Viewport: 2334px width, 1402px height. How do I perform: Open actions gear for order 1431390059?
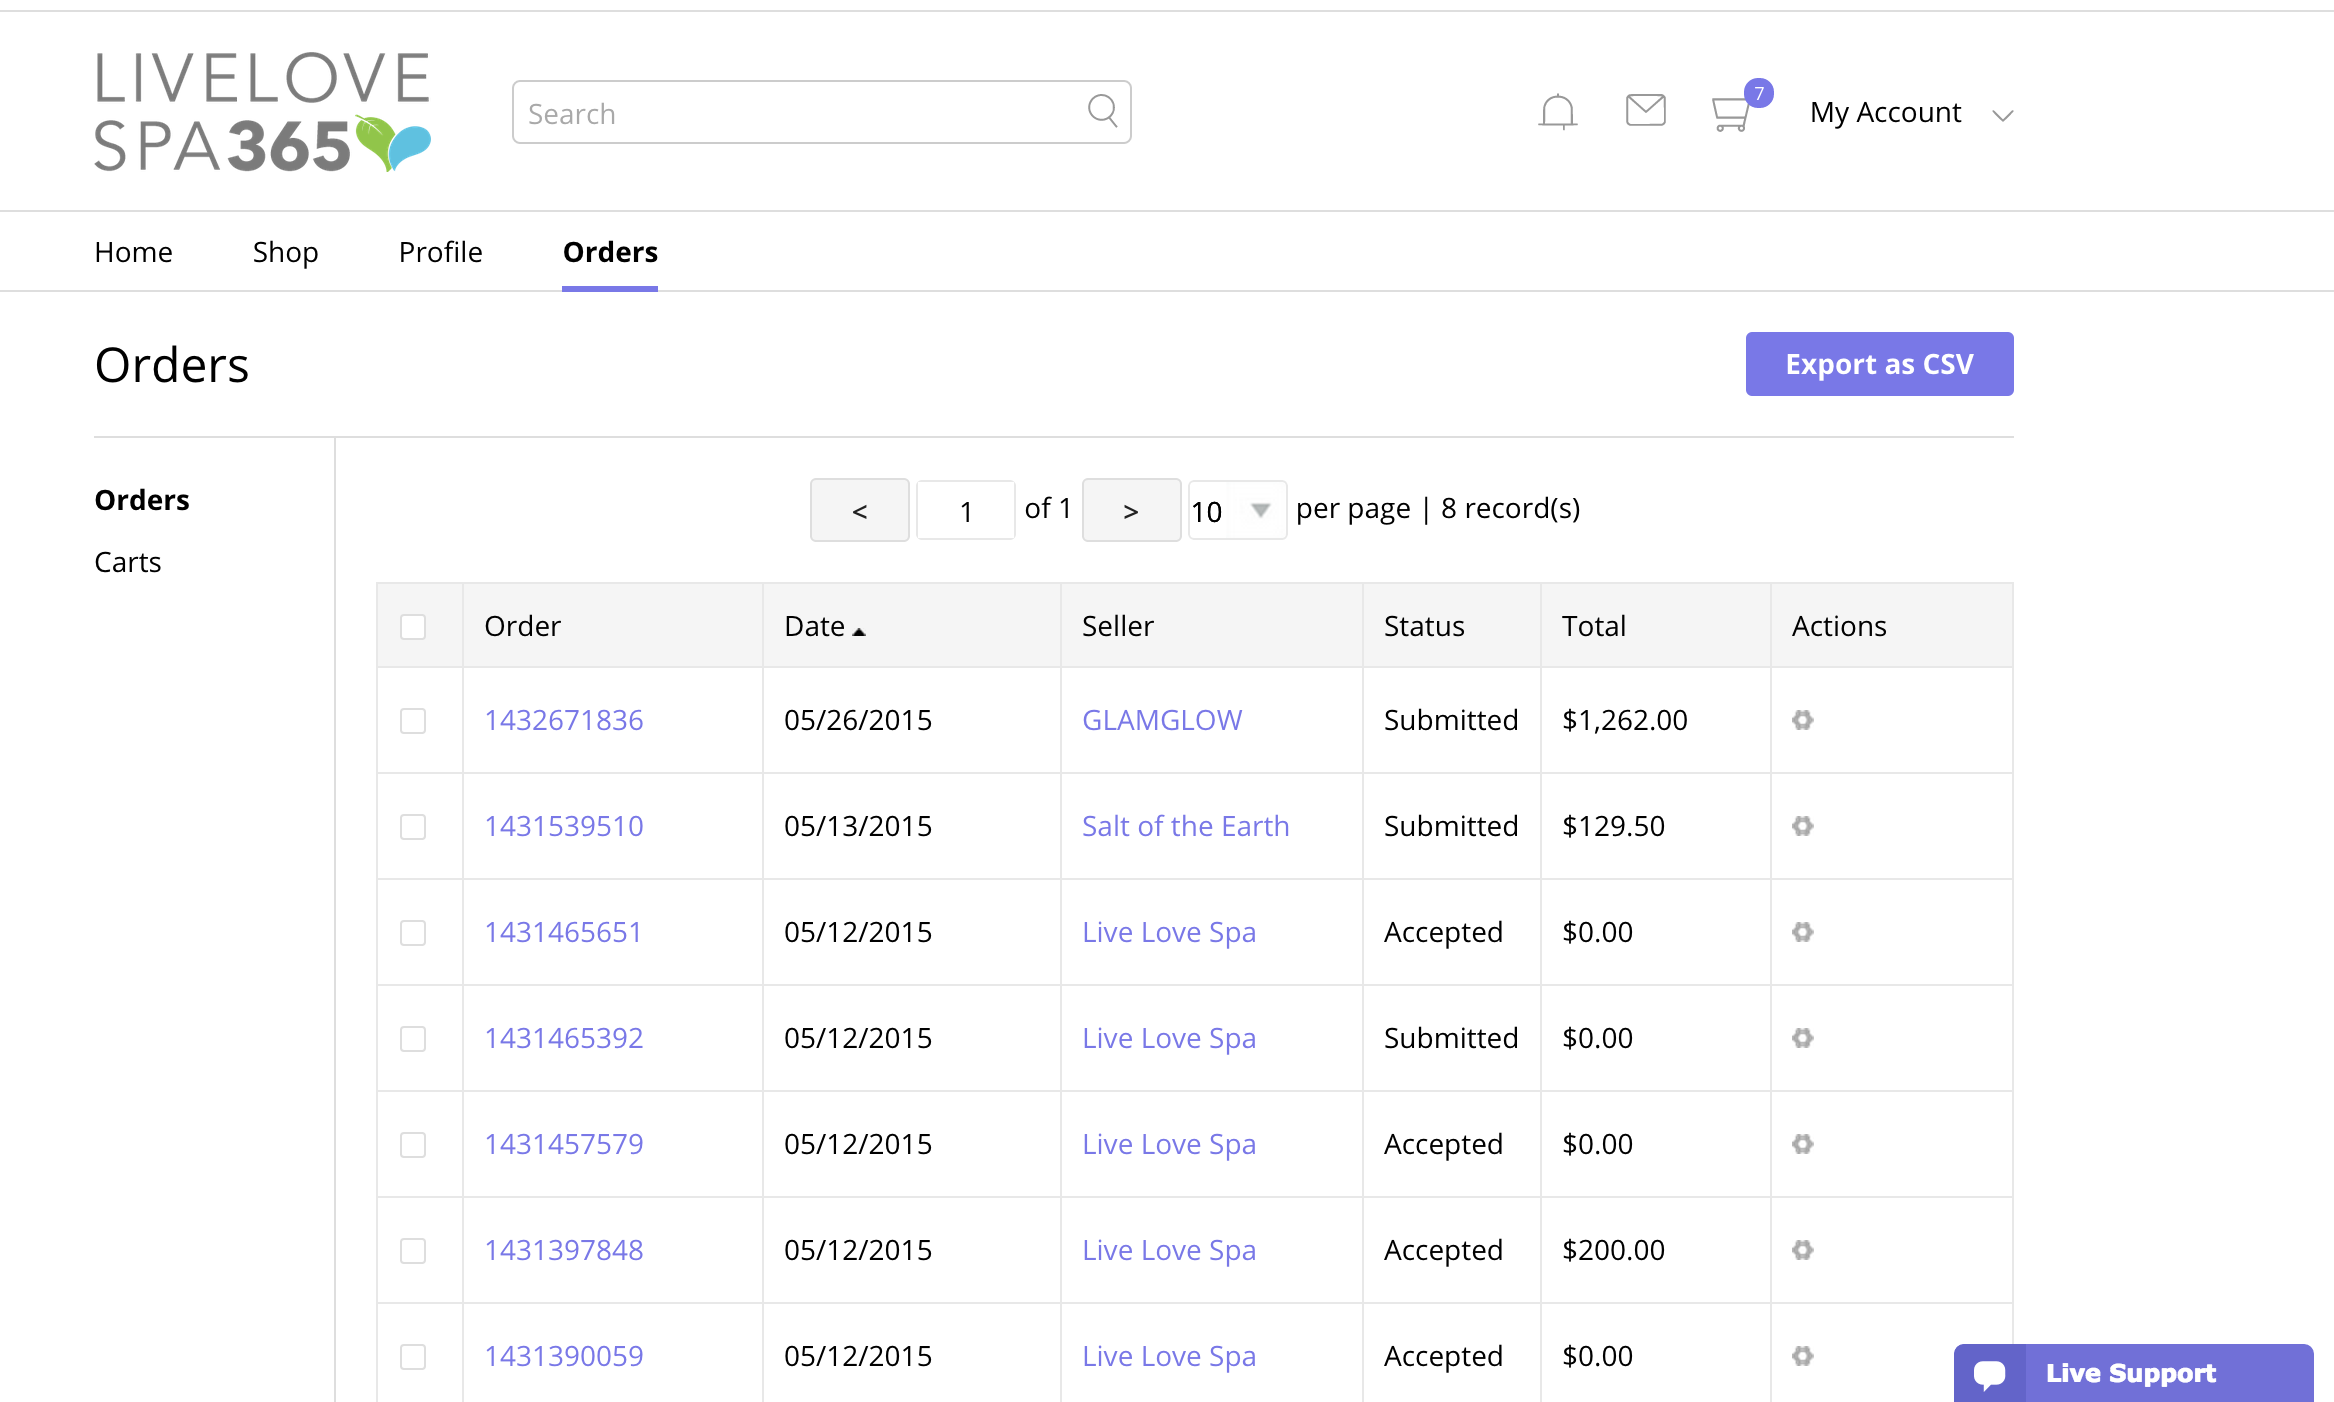pyautogui.click(x=1802, y=1356)
